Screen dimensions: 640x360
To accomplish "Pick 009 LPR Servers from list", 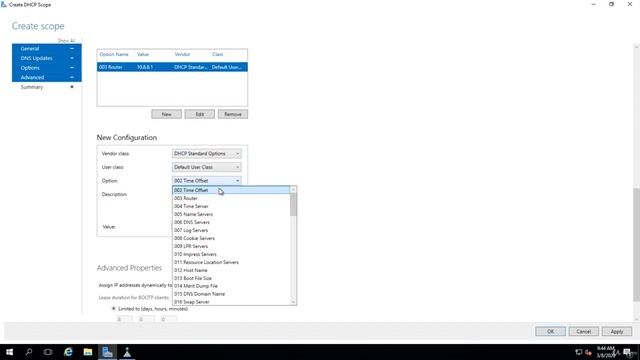I will pos(231,246).
